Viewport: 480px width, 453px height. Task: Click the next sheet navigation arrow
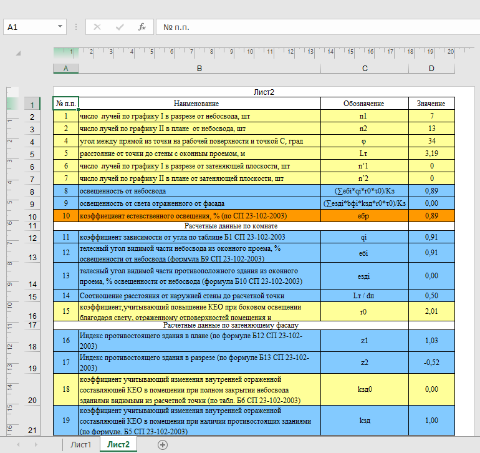[x=36, y=445]
